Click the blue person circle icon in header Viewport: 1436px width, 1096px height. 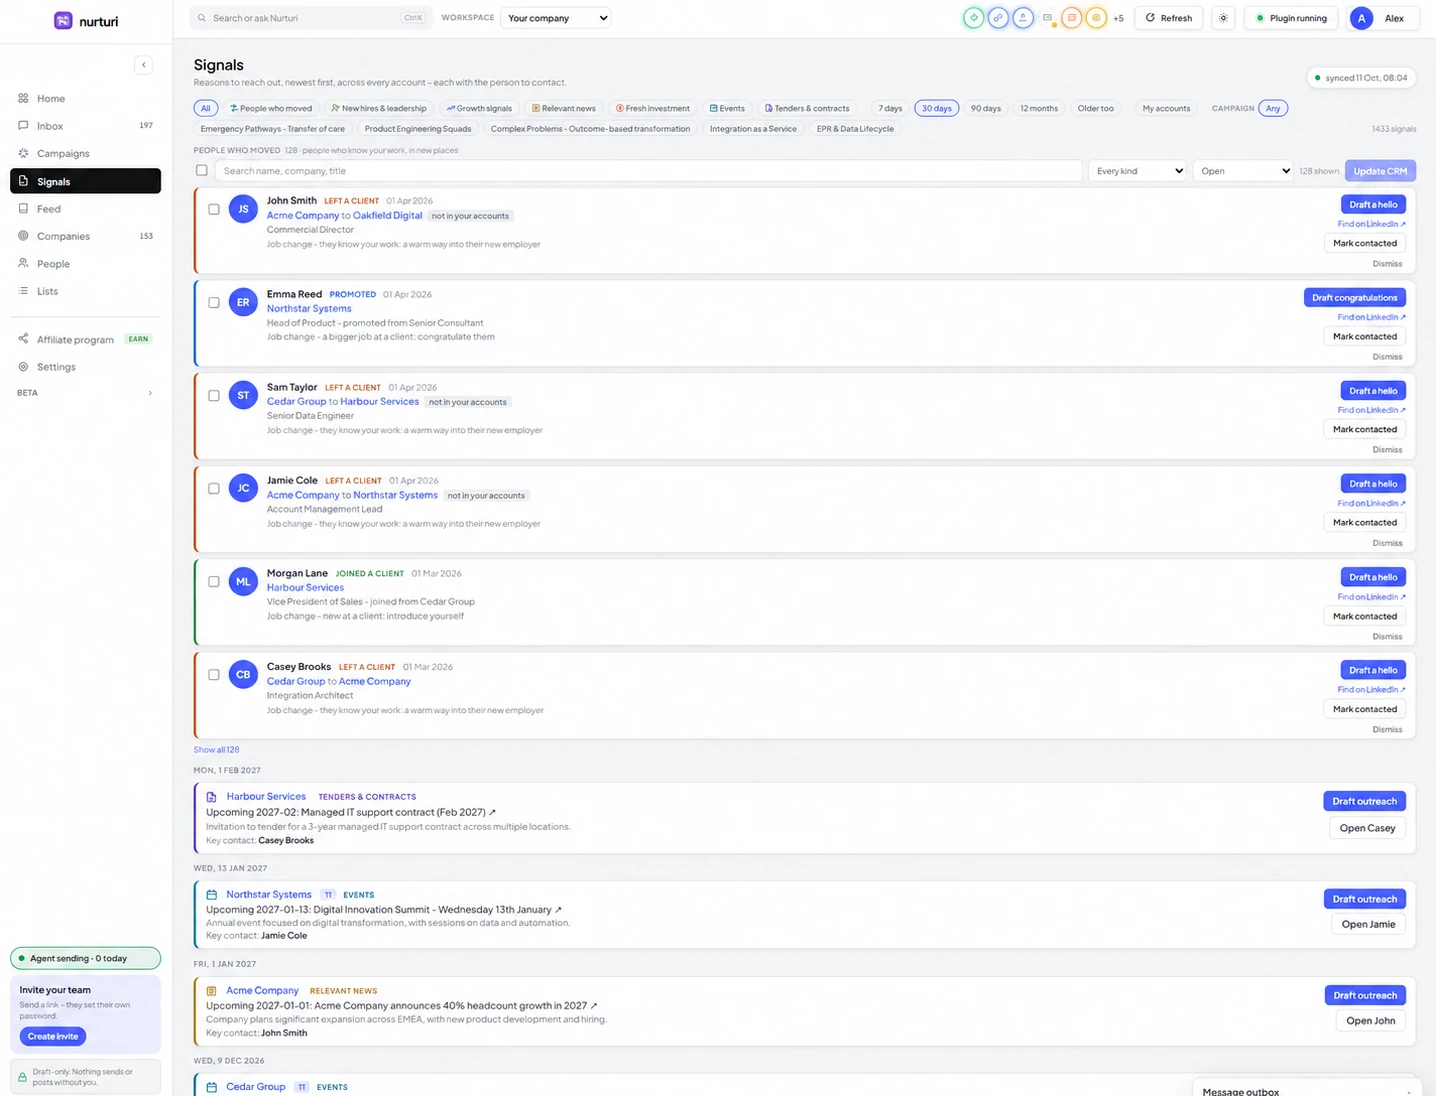(1023, 18)
